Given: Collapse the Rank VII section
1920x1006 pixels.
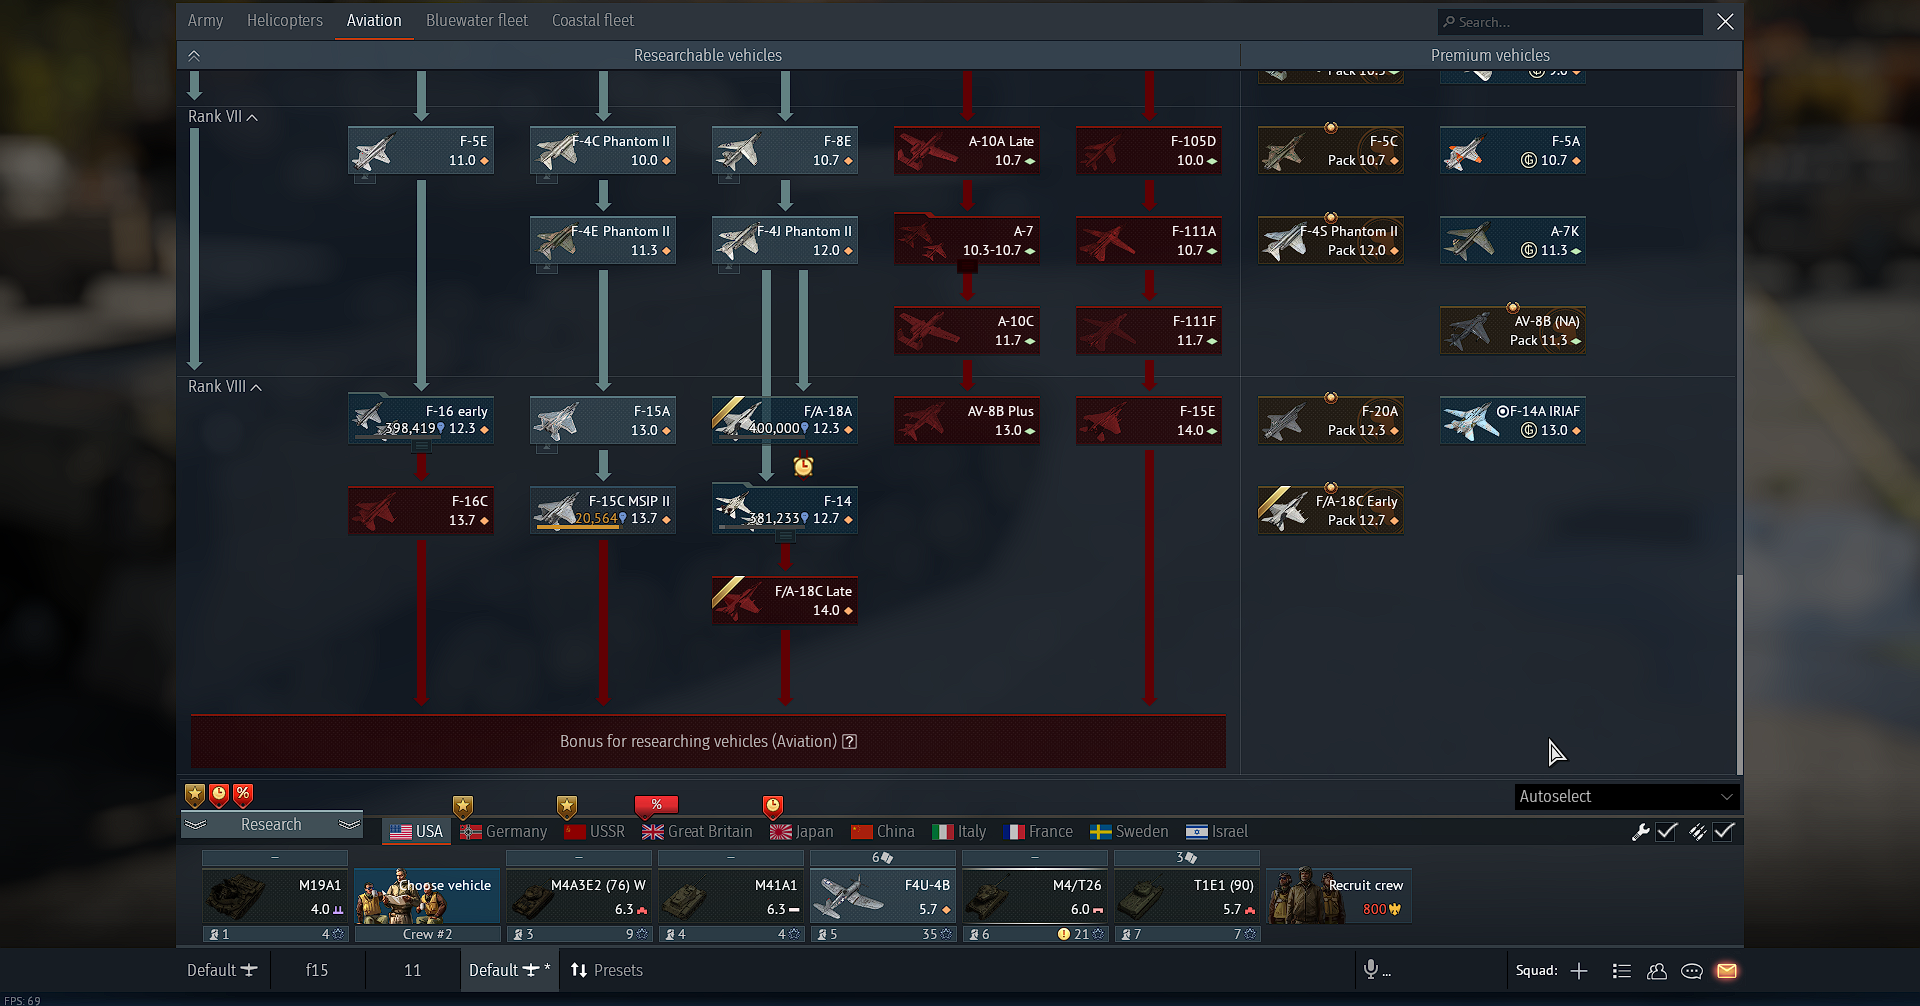Looking at the screenshot, I should [x=251, y=116].
